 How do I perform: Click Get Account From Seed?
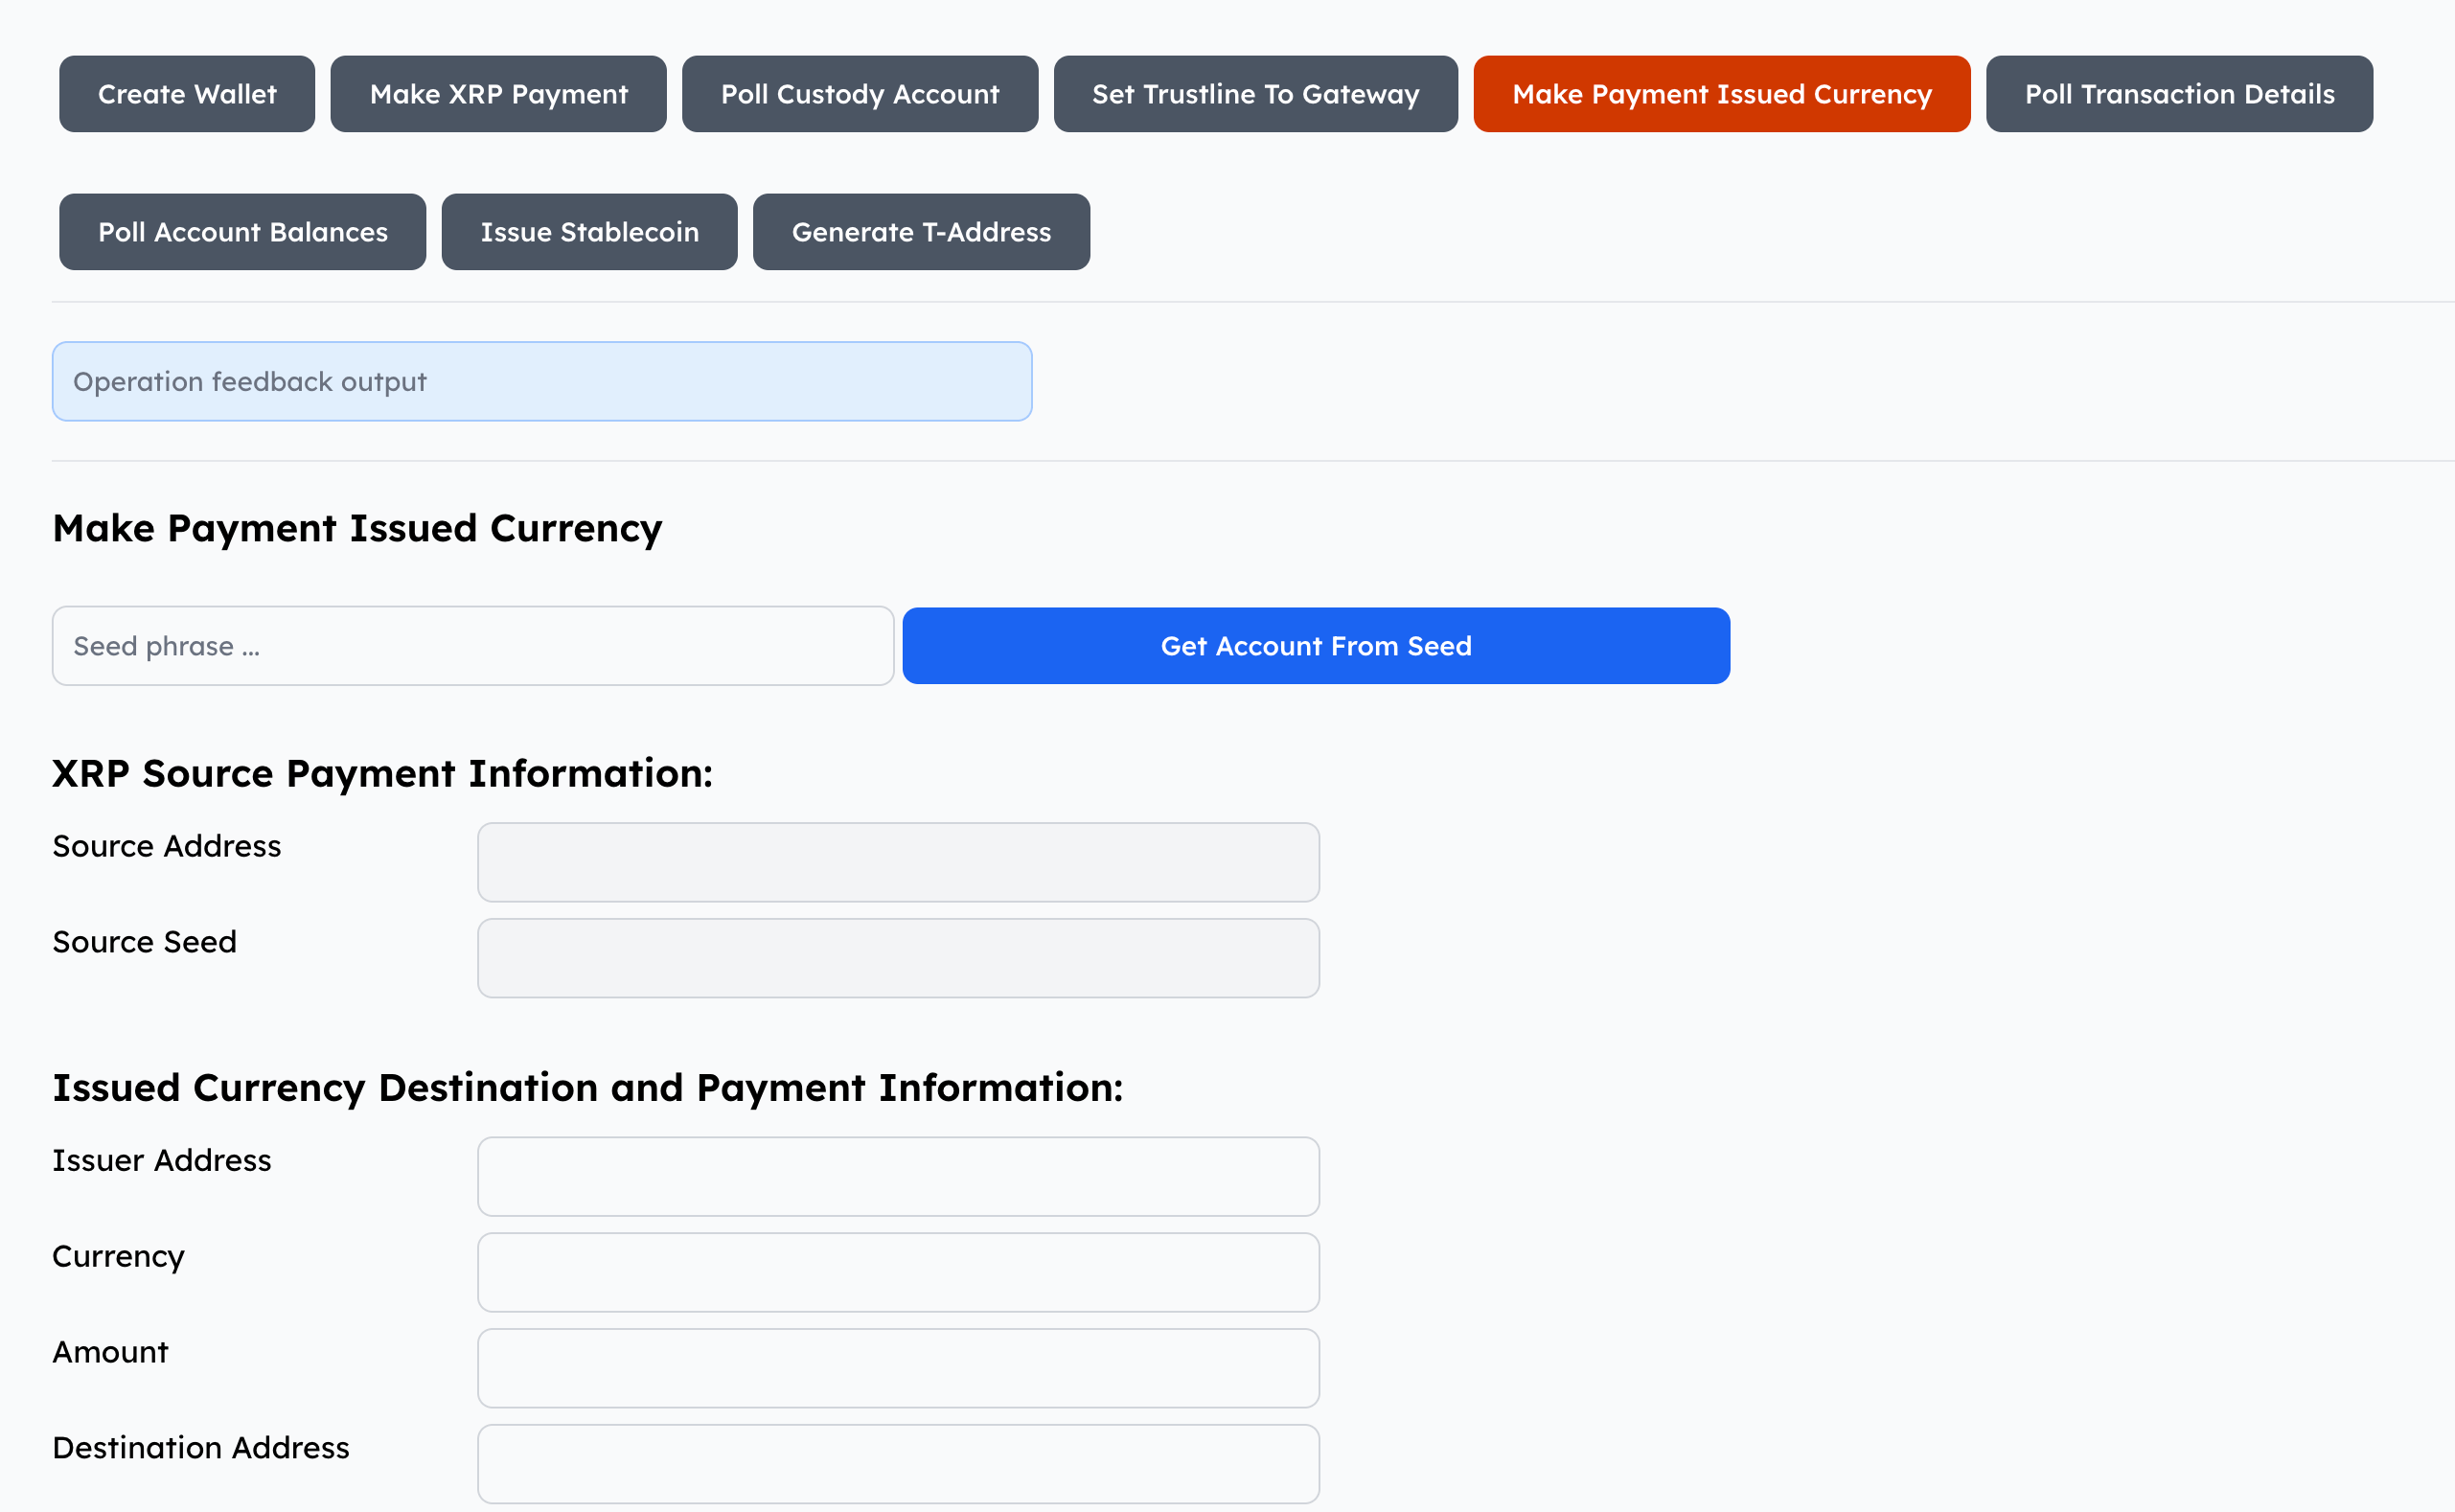tap(1315, 645)
